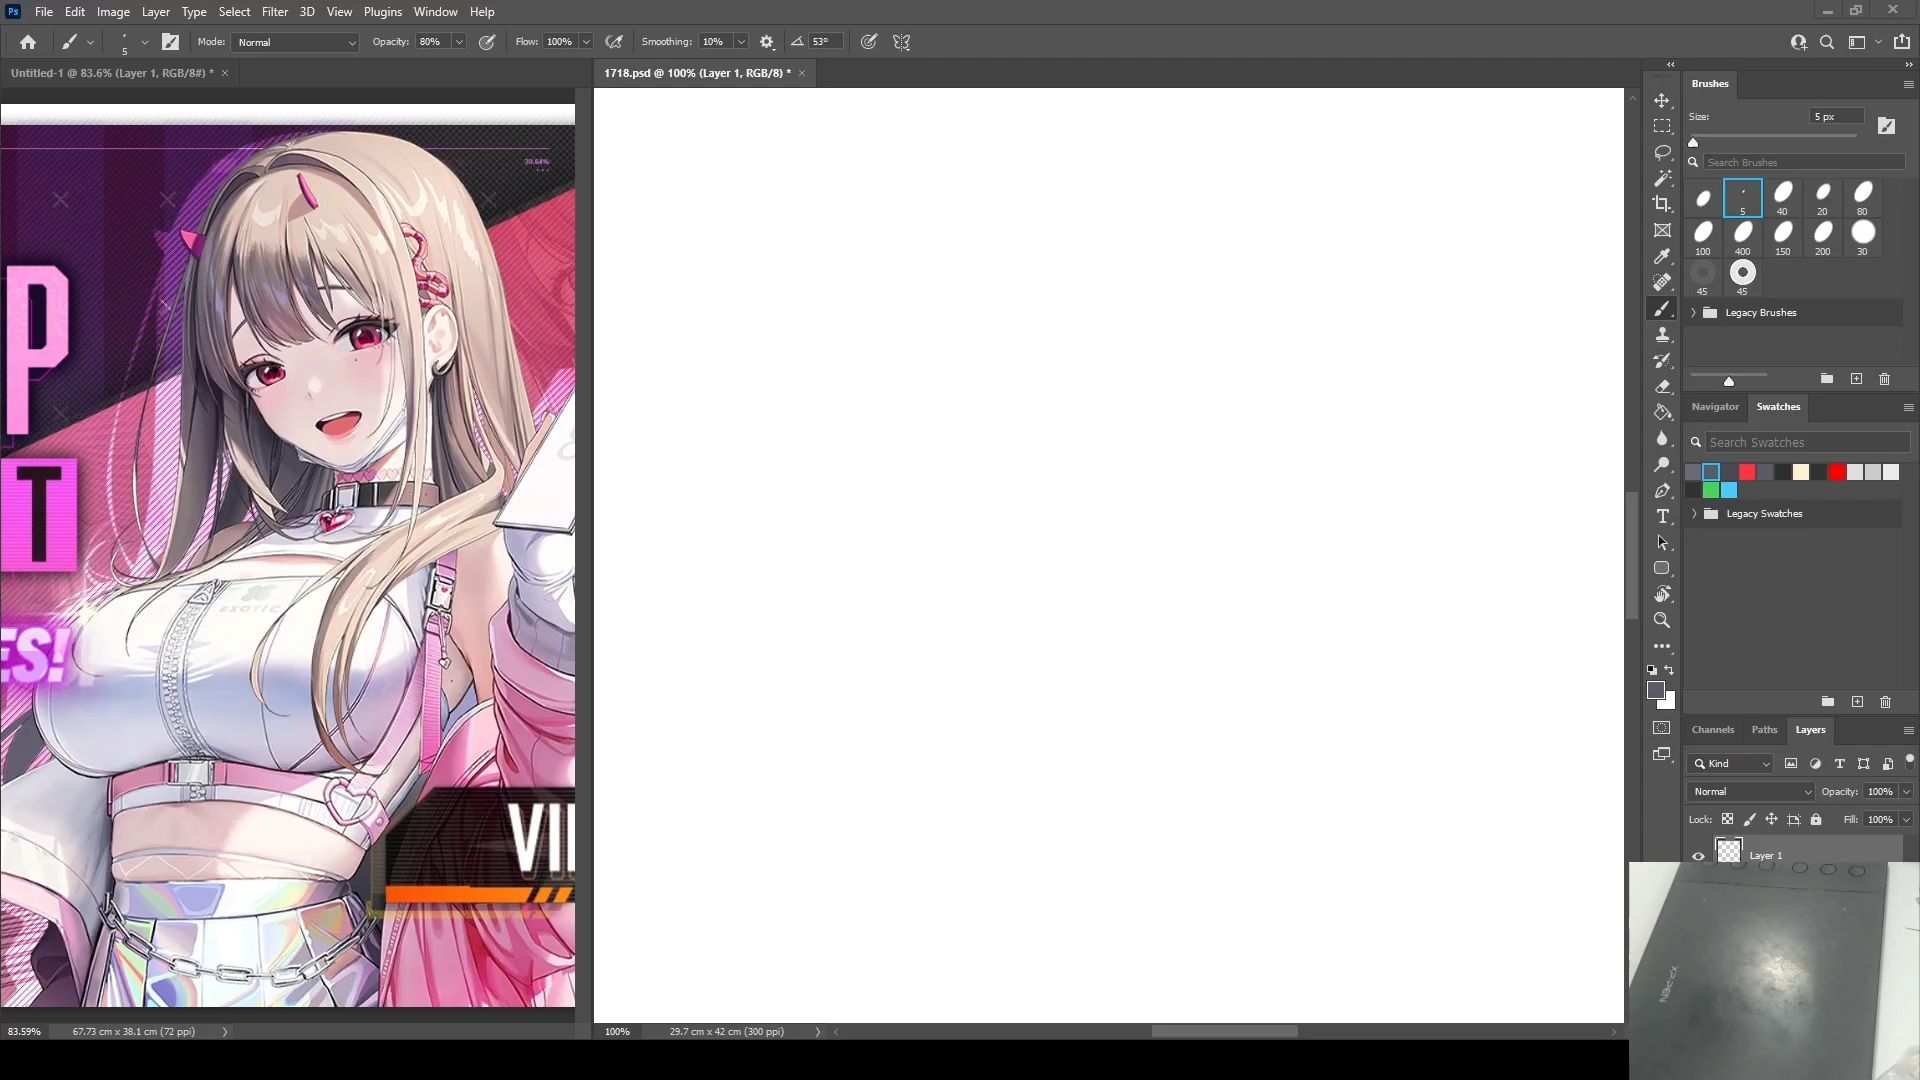1920x1080 pixels.
Task: Open the Smoothing dropdown arrow
Action: click(741, 42)
